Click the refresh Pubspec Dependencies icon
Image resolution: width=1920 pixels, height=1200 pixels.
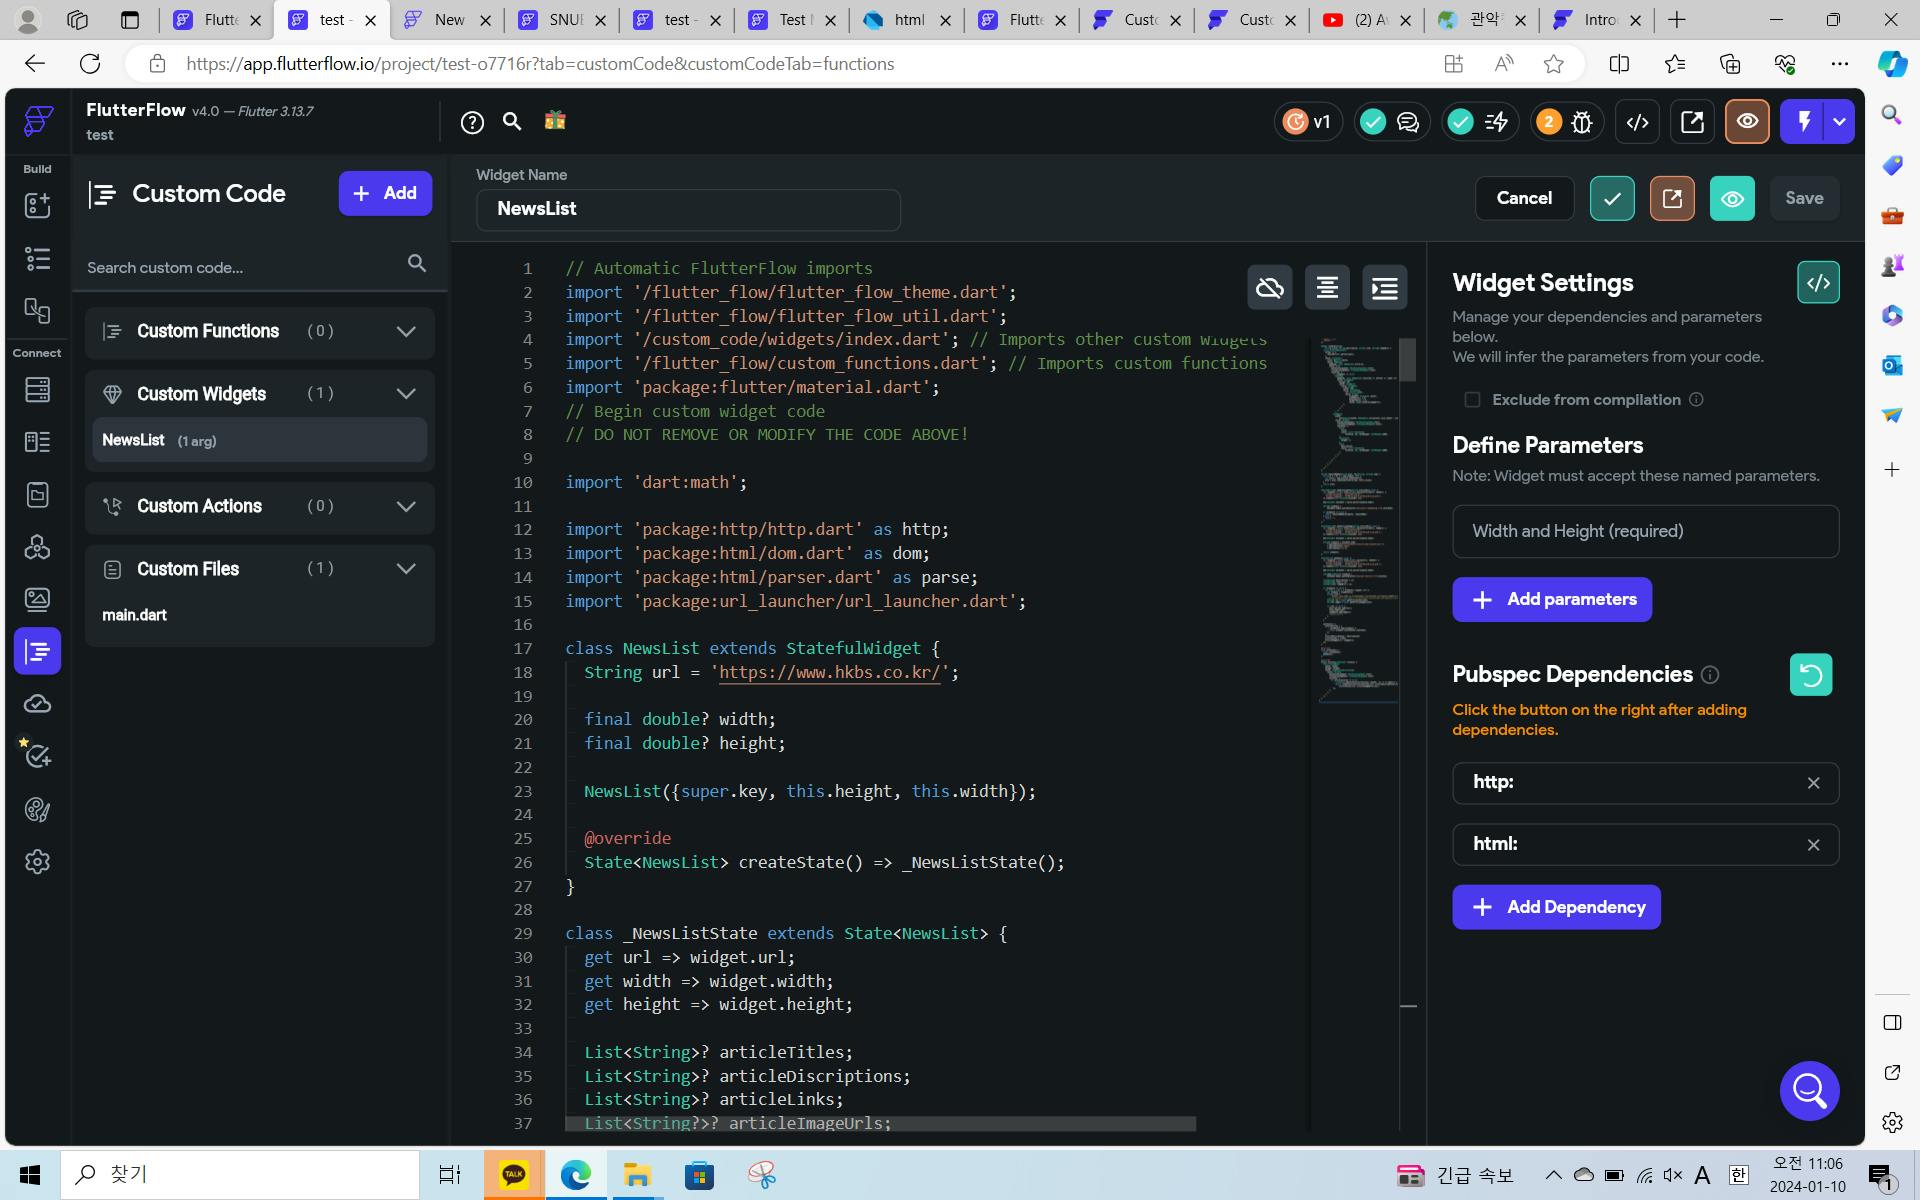coord(1810,675)
